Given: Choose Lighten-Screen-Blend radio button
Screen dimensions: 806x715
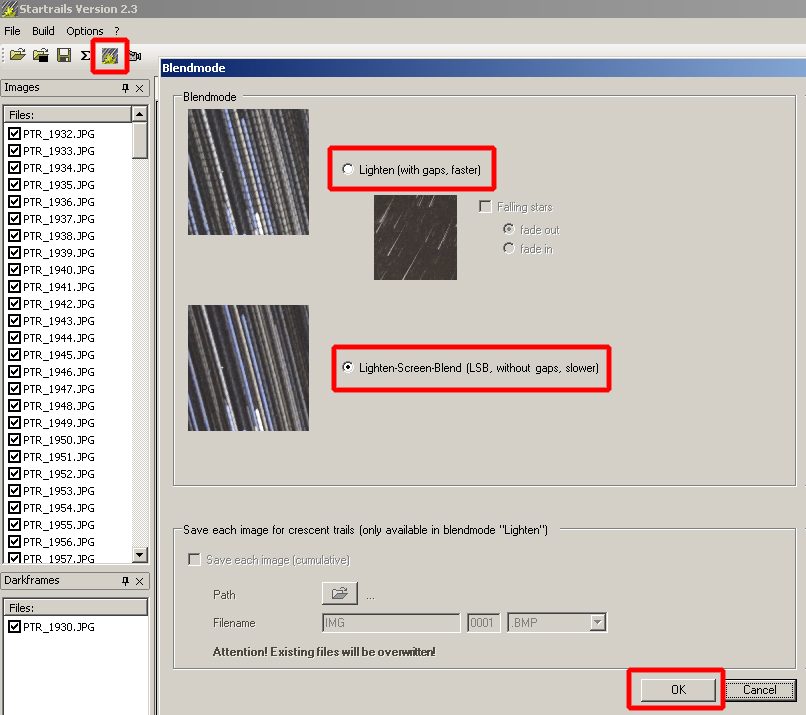Looking at the screenshot, I should click(x=348, y=368).
